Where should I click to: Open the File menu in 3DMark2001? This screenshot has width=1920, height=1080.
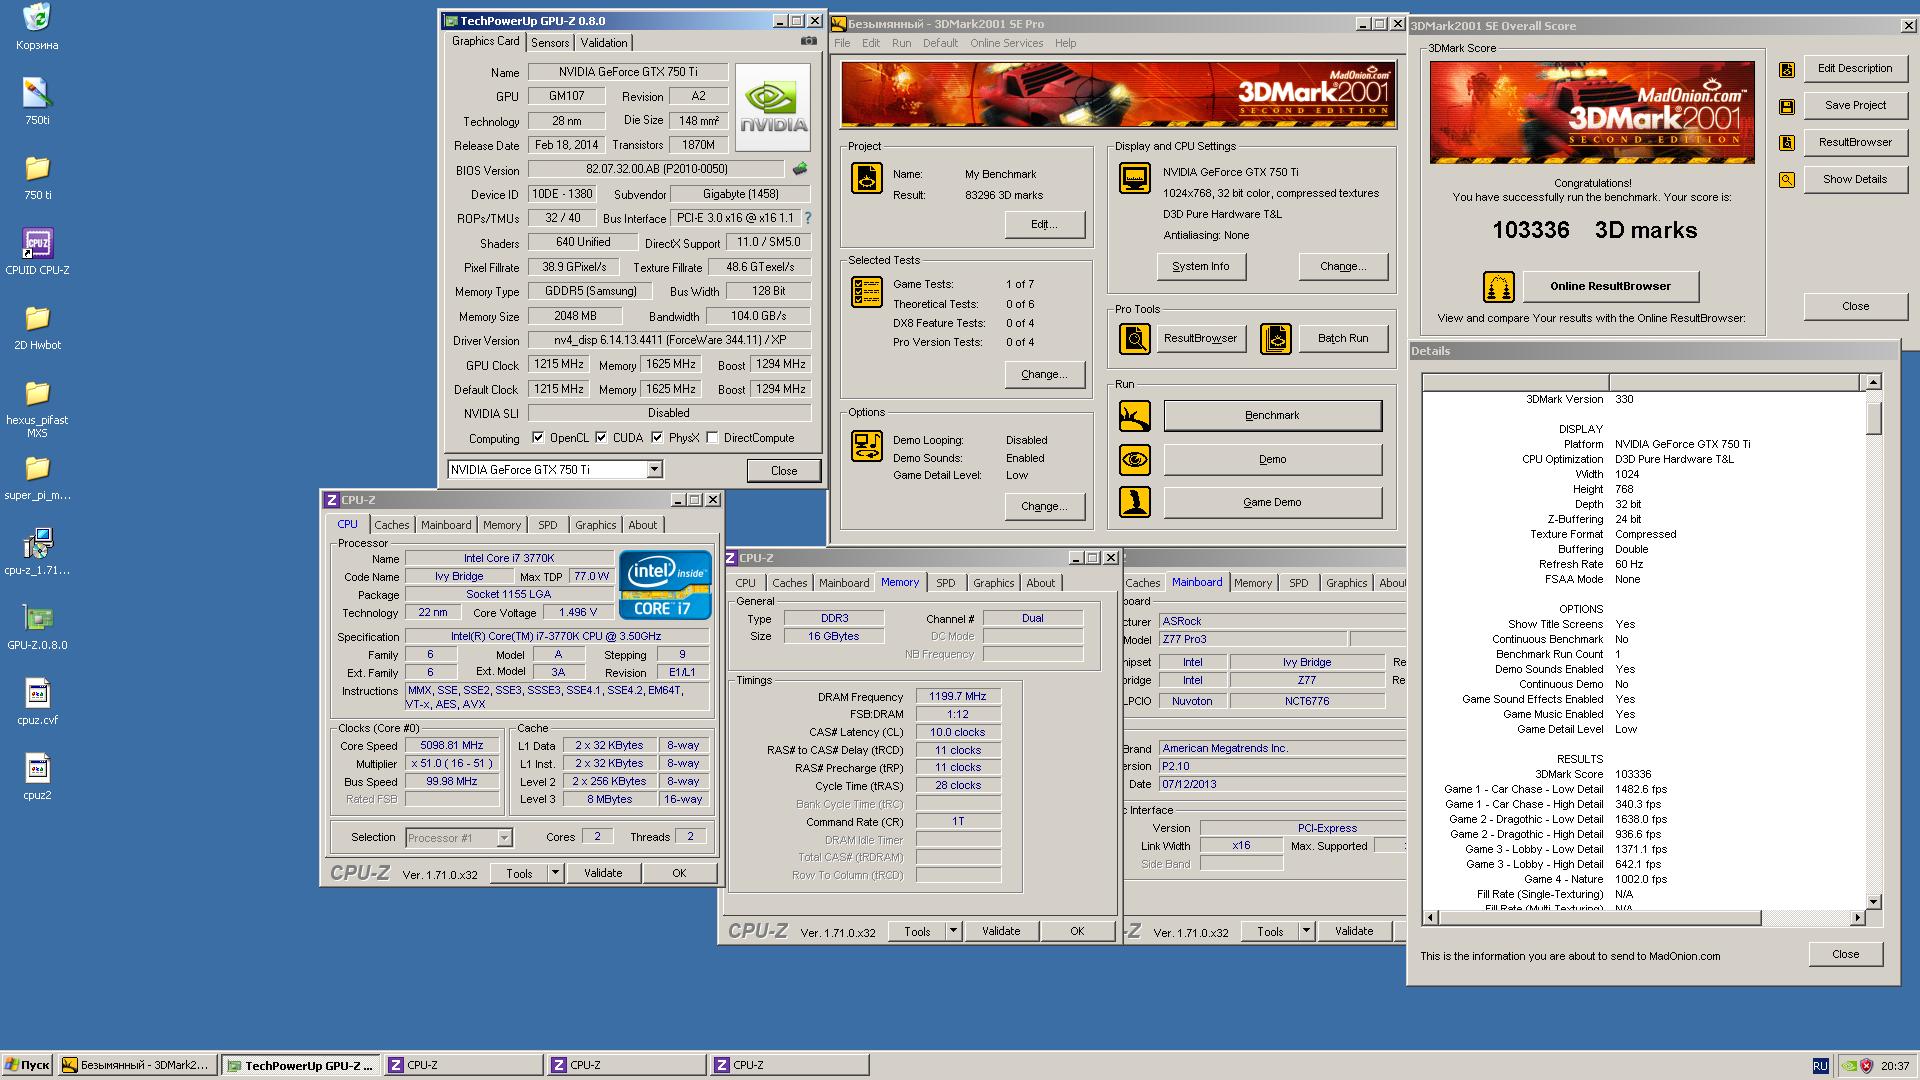[x=842, y=43]
